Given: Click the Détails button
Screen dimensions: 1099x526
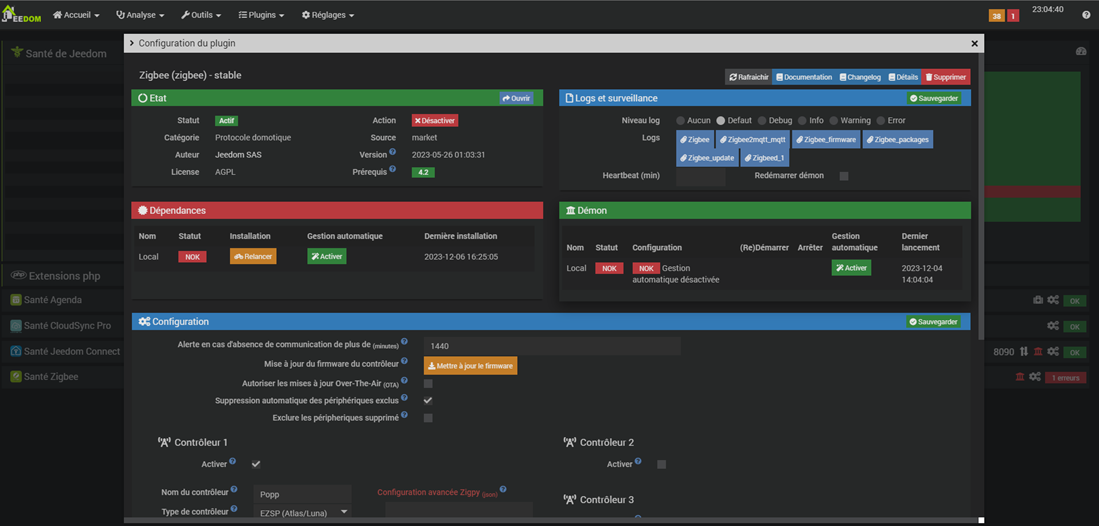Looking at the screenshot, I should (903, 77).
